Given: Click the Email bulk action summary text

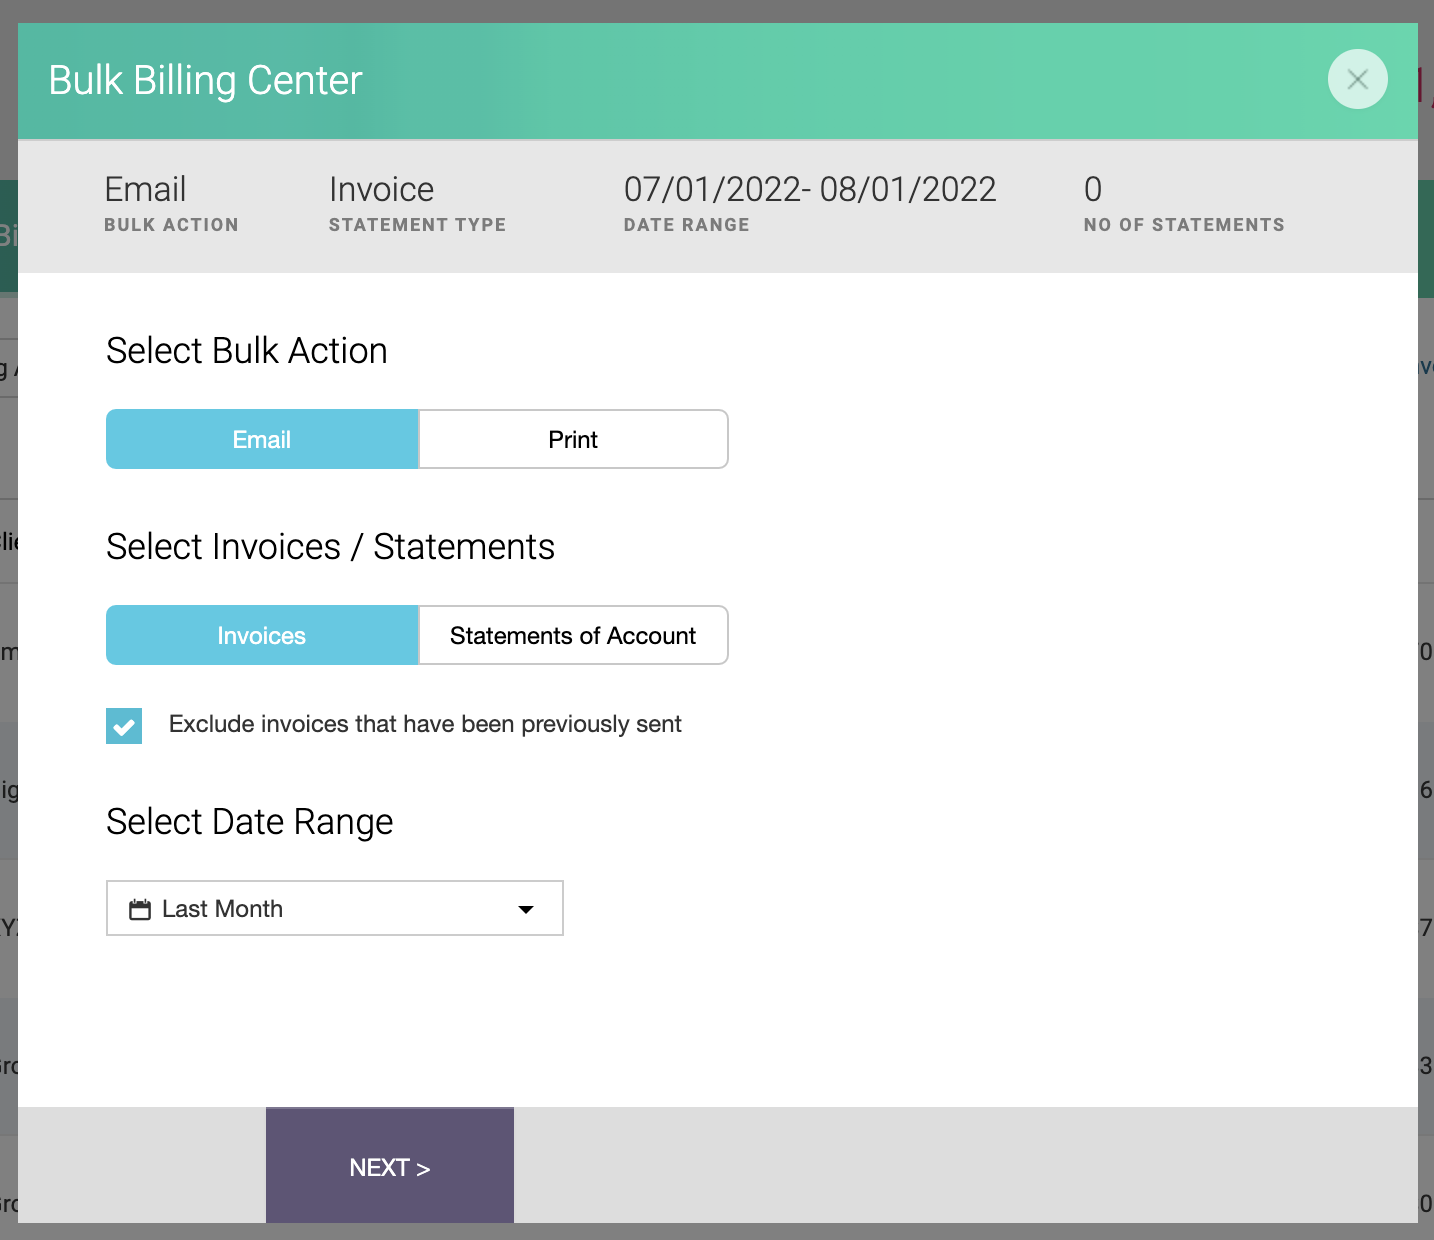Looking at the screenshot, I should (x=146, y=189).
